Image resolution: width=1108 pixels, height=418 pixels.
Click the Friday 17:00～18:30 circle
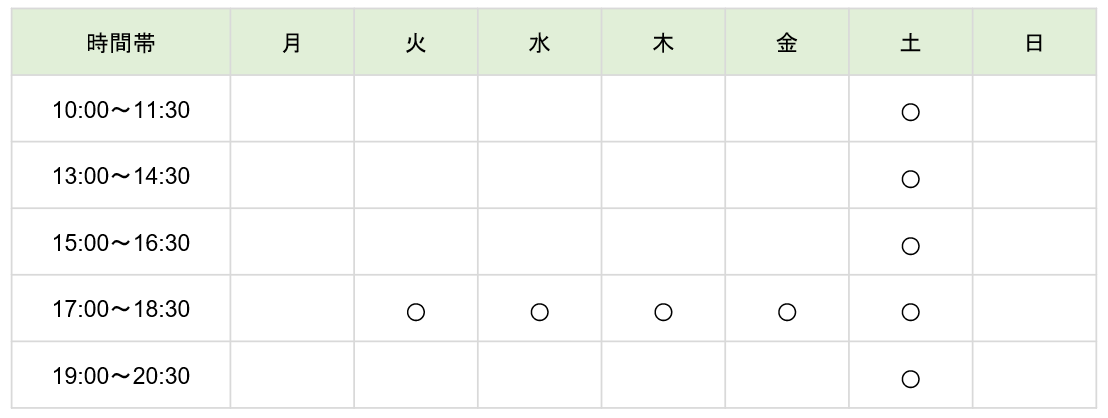tap(786, 312)
